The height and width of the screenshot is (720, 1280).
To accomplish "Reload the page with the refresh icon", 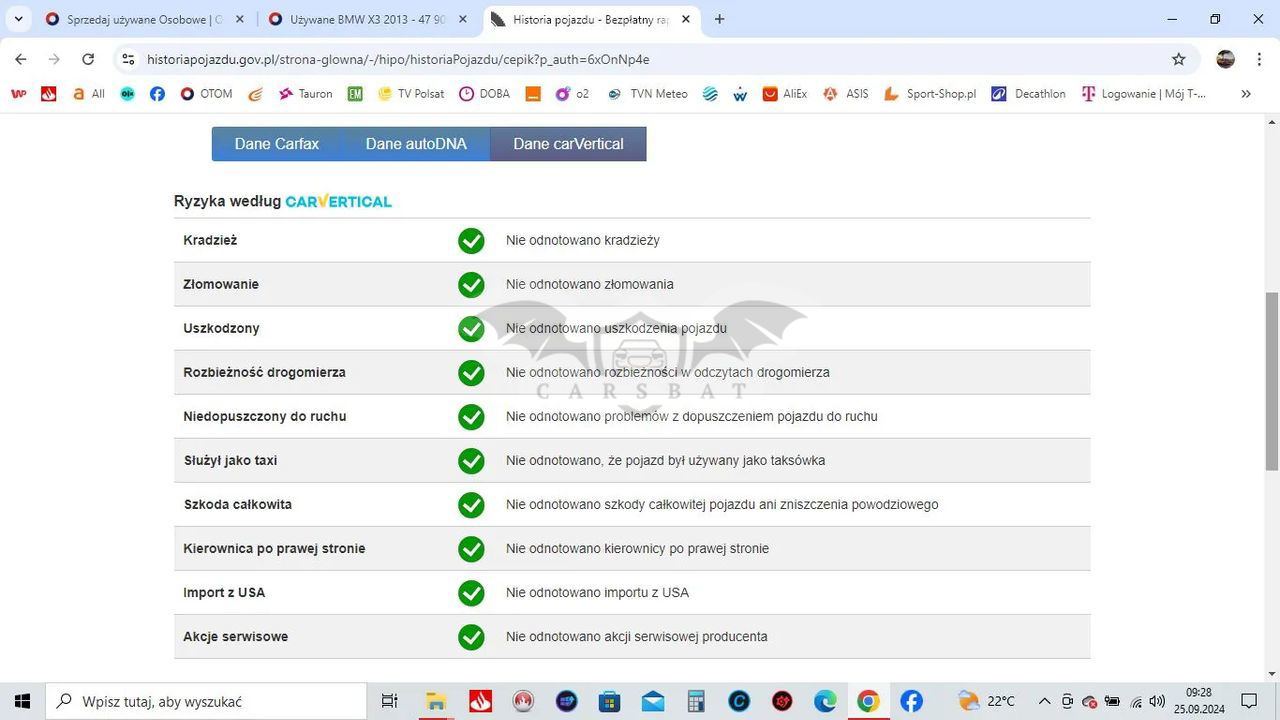I will click(x=88, y=59).
